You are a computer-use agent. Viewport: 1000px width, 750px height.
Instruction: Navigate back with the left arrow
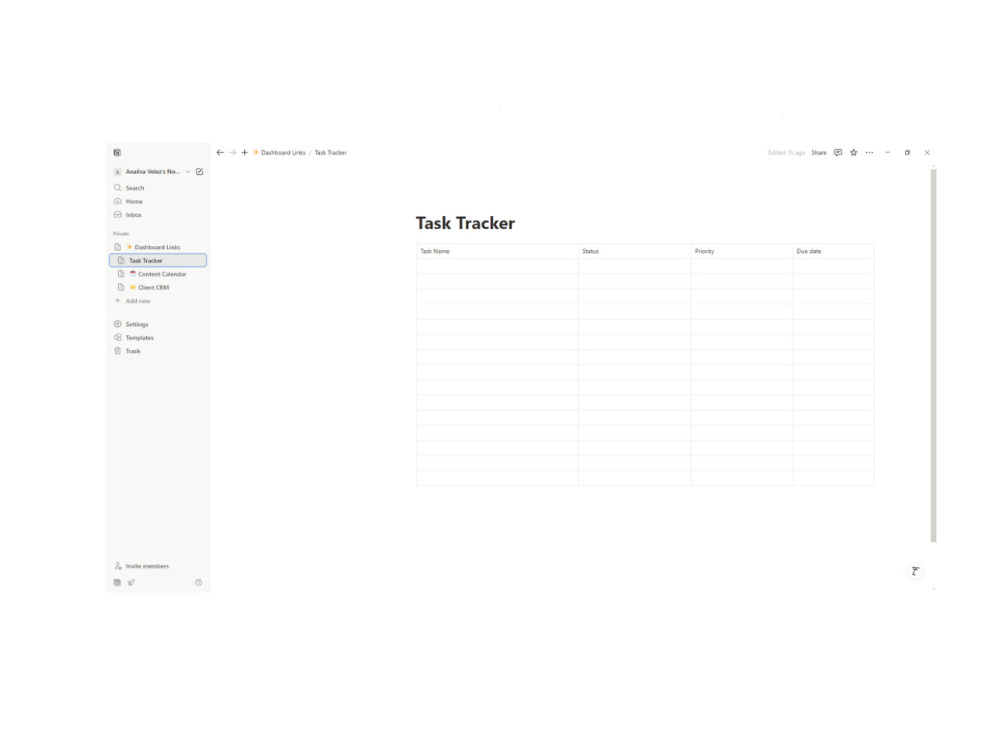[x=220, y=153]
